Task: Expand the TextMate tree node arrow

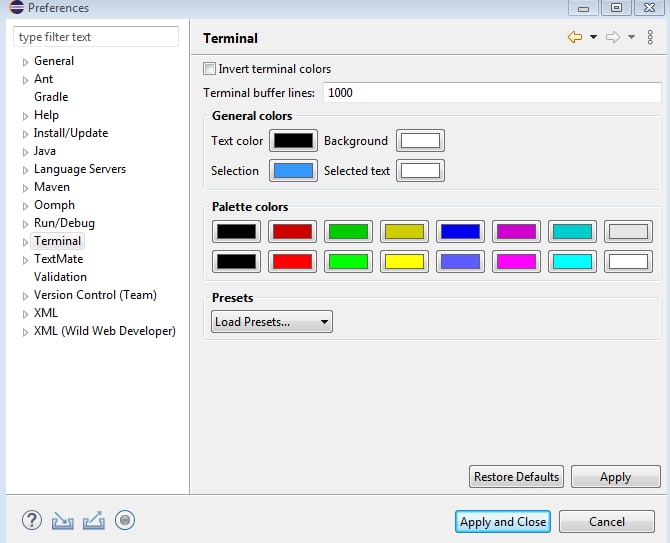Action: click(x=25, y=260)
